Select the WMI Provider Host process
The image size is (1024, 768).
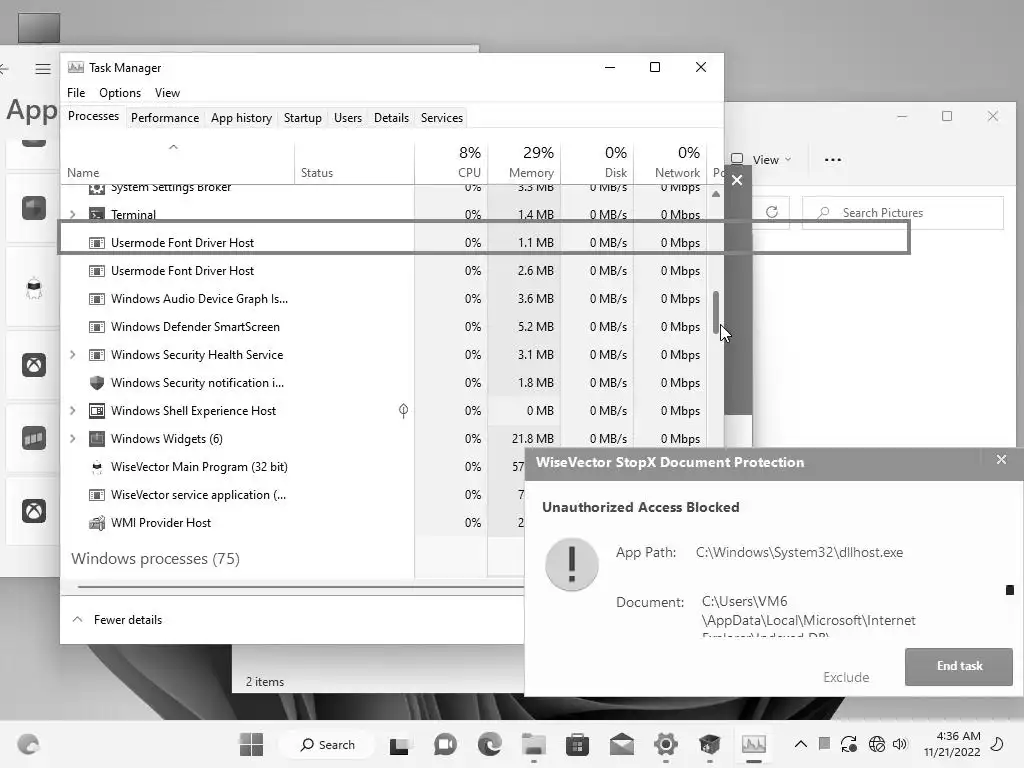coord(293,522)
